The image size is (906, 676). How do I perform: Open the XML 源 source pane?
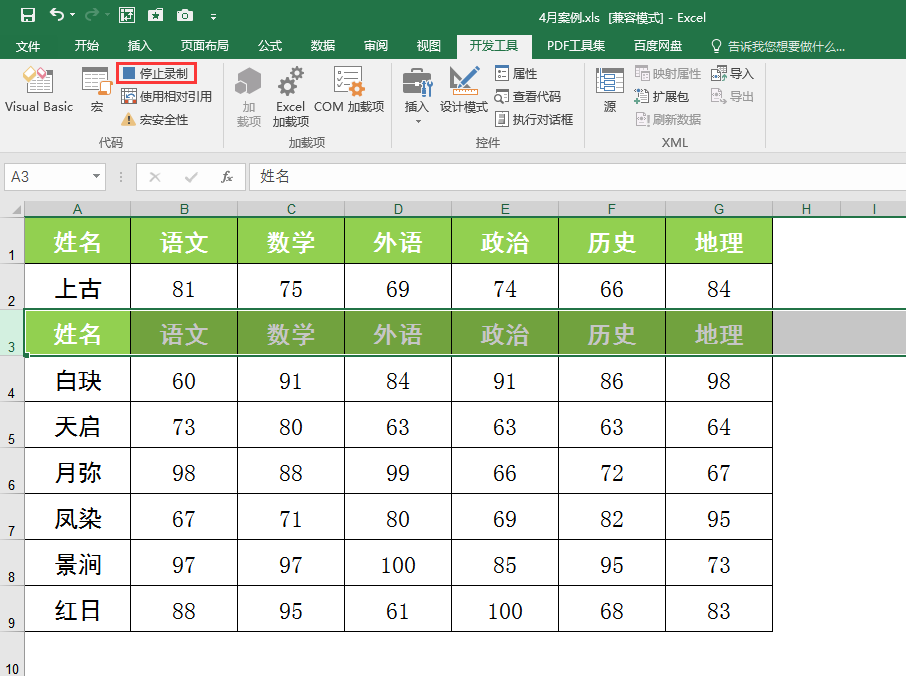[610, 90]
